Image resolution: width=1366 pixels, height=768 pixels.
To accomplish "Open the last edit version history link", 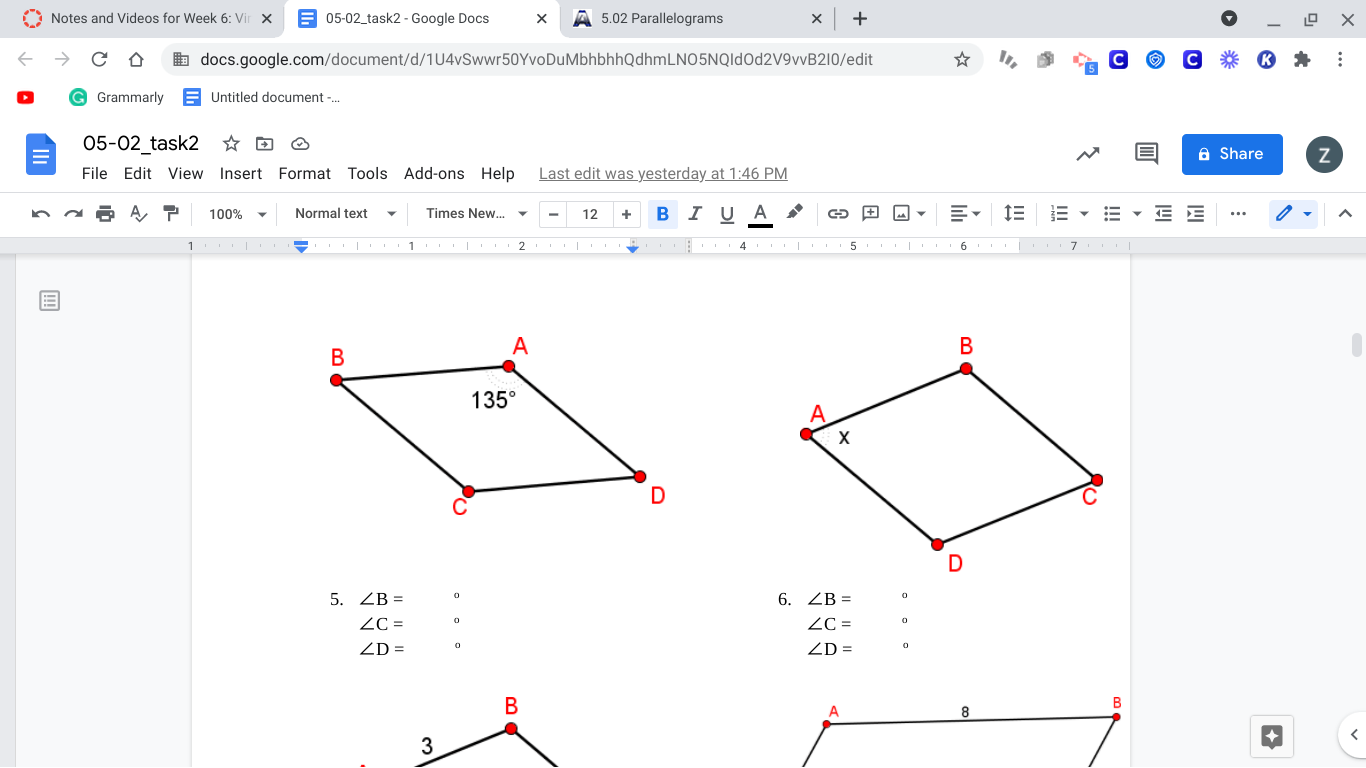I will click(x=663, y=173).
